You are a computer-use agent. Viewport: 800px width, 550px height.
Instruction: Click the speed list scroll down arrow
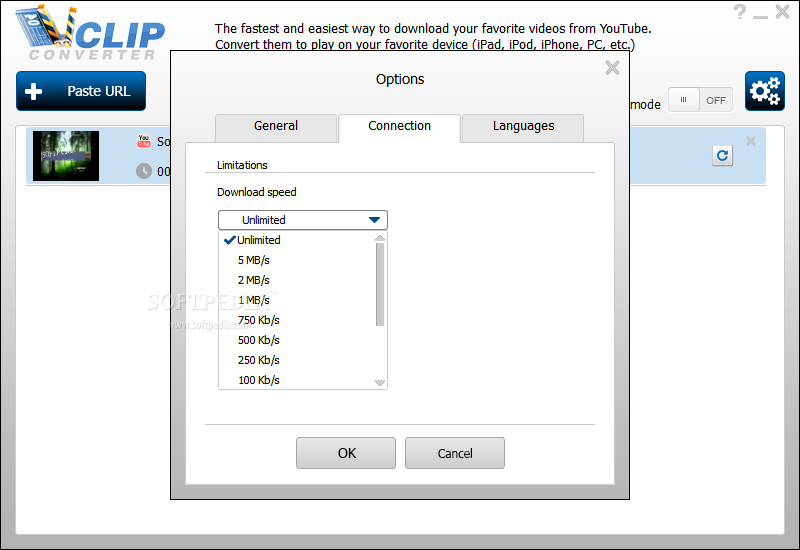(380, 383)
